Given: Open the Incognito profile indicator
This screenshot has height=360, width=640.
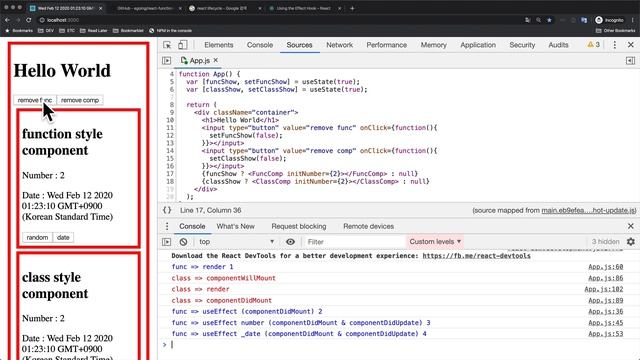Looking at the screenshot, I should pyautogui.click(x=609, y=20).
